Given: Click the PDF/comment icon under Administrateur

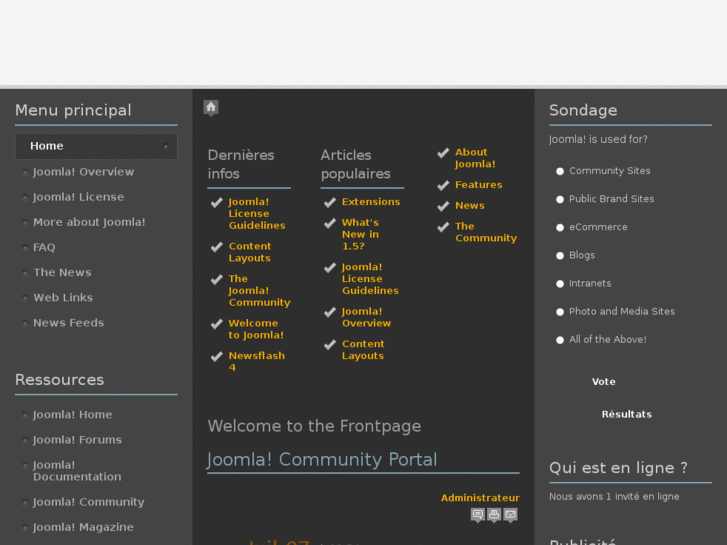Looking at the screenshot, I should point(478,515).
